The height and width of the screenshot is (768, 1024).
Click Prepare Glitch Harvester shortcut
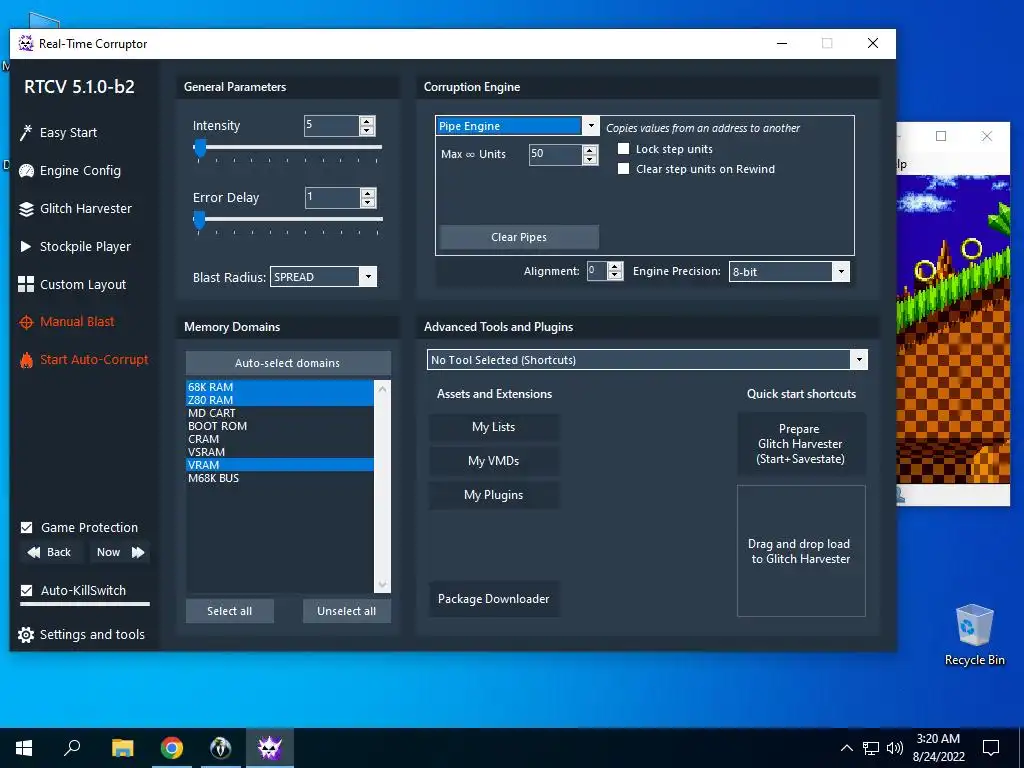(801, 444)
